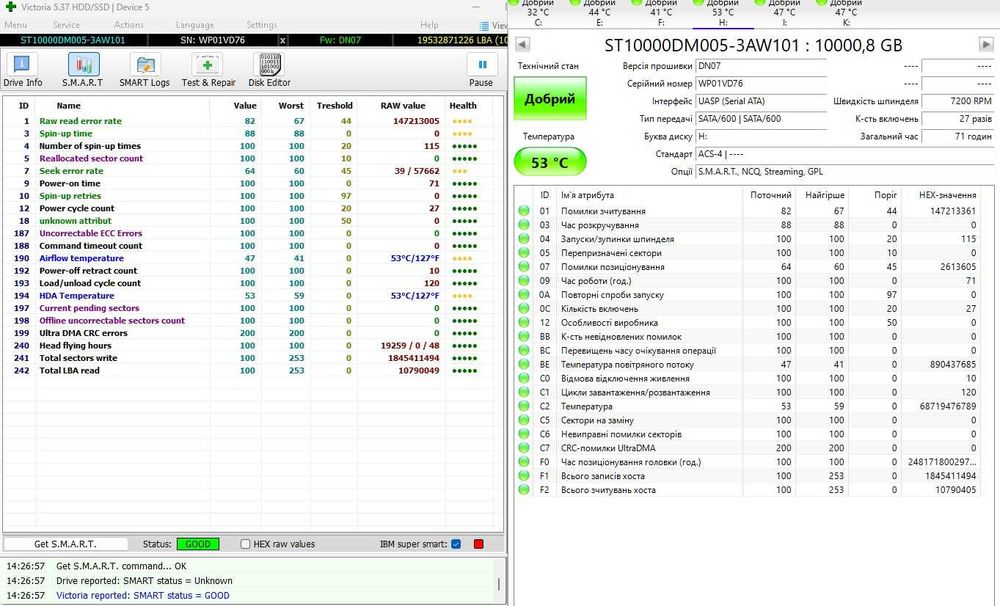The width and height of the screenshot is (1000, 606).
Task: Select the Ultra DMA CRC errors row
Action: (x=249, y=333)
